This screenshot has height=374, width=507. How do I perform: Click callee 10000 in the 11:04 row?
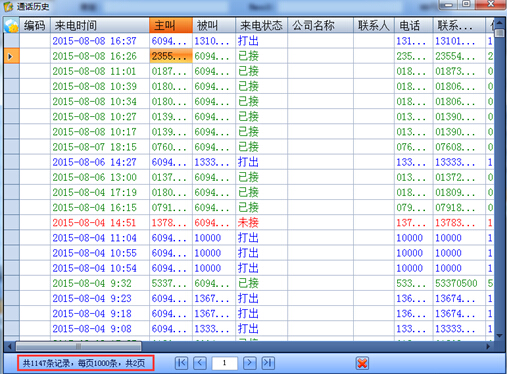click(214, 238)
